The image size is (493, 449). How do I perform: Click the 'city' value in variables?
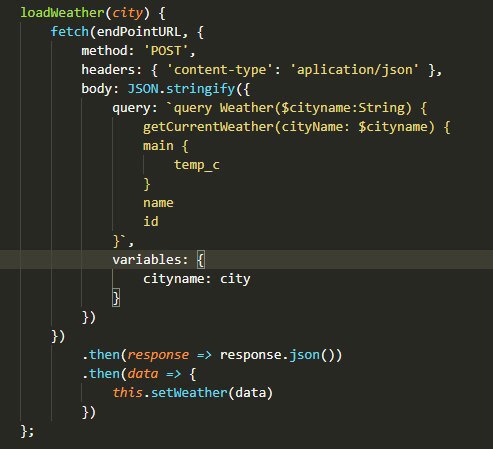pos(235,279)
